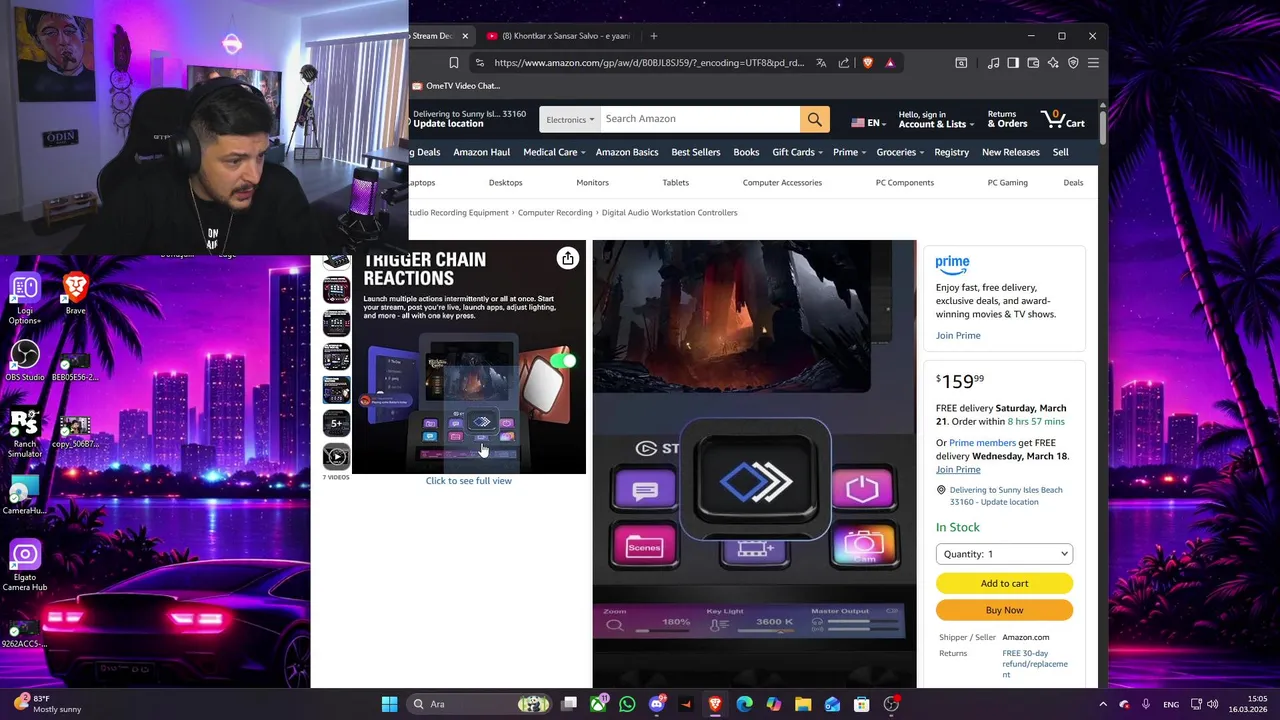Viewport: 1280px width, 720px height.
Task: Close the Stream Deck browser tab
Action: 465,36
